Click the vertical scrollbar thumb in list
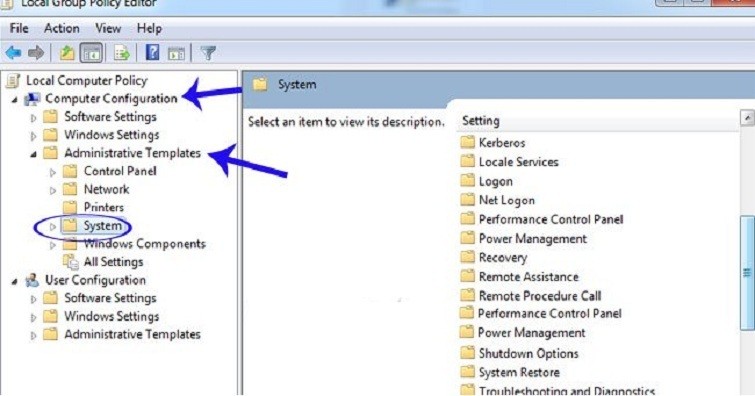 point(747,273)
